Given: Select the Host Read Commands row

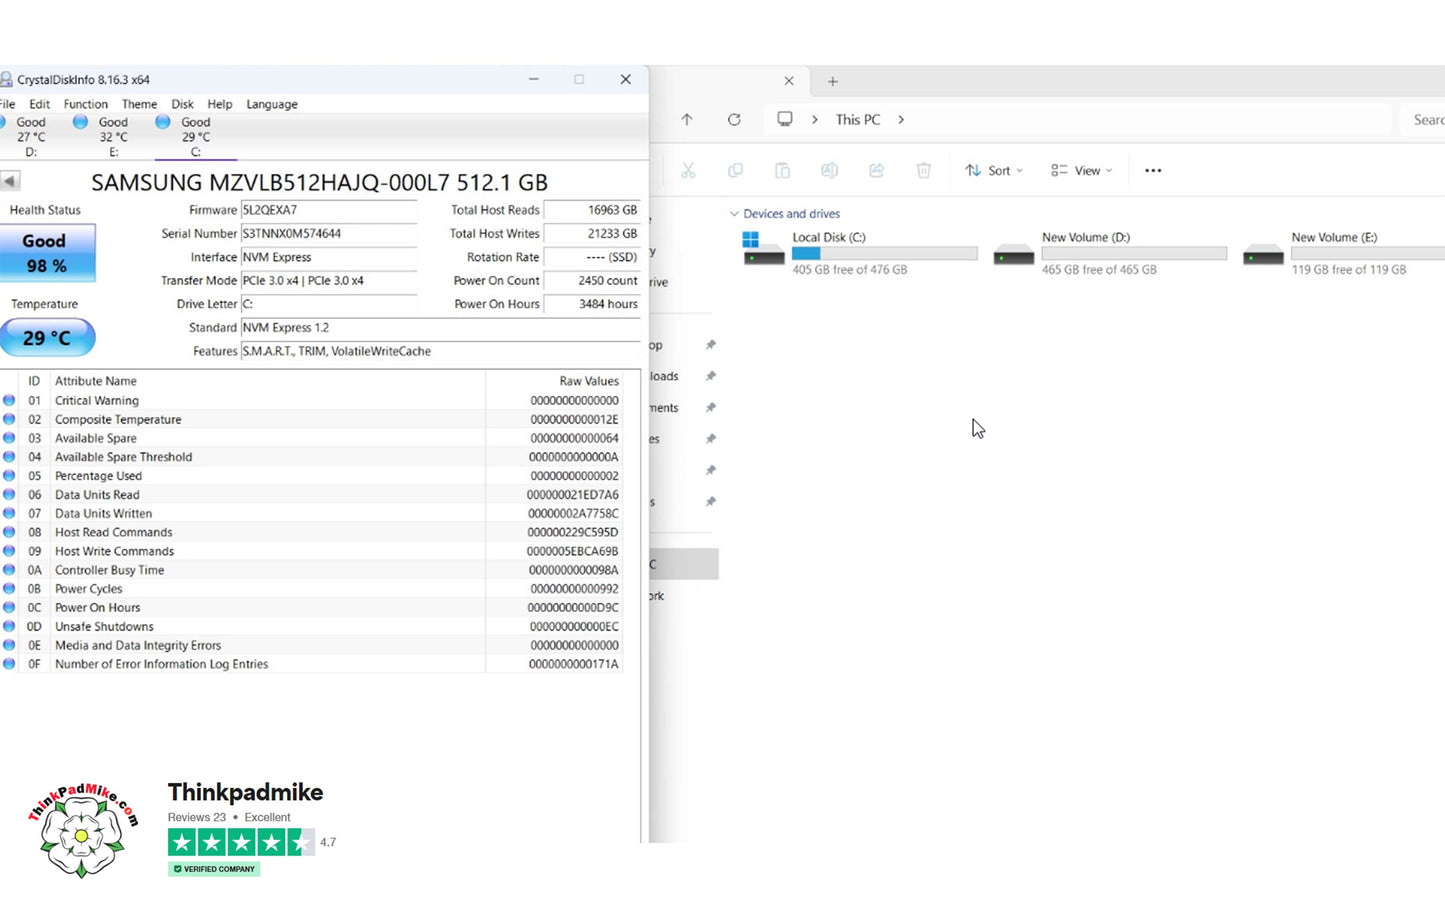Looking at the screenshot, I should pos(312,532).
